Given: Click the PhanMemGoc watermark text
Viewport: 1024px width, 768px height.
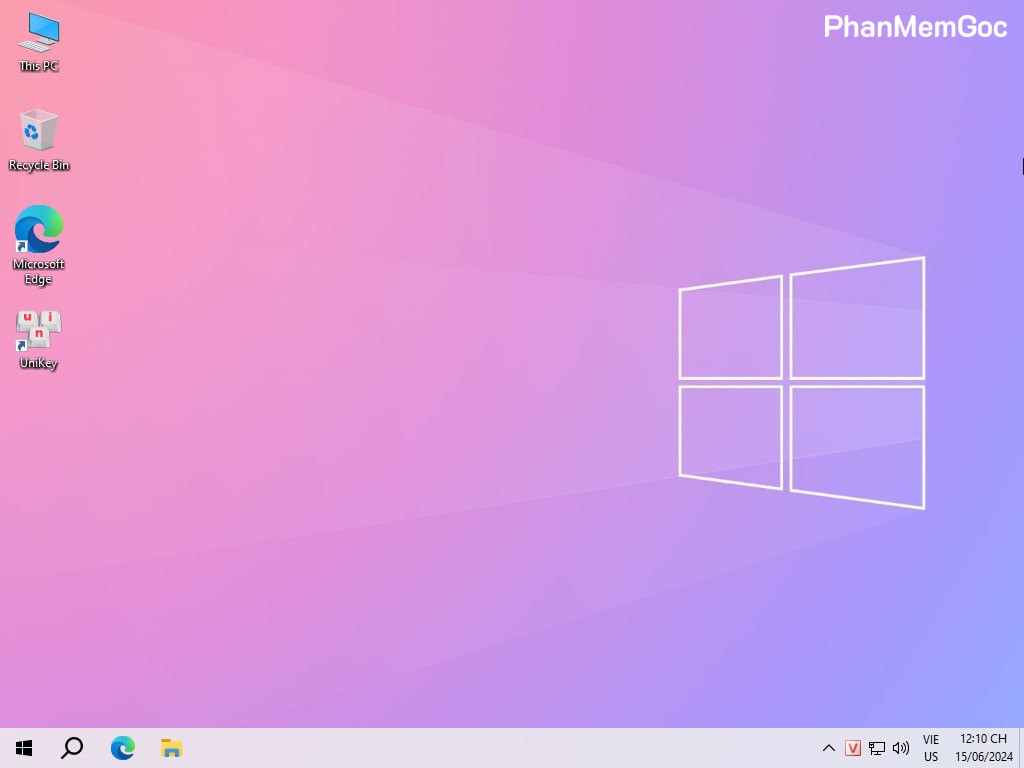Looking at the screenshot, I should [x=915, y=27].
